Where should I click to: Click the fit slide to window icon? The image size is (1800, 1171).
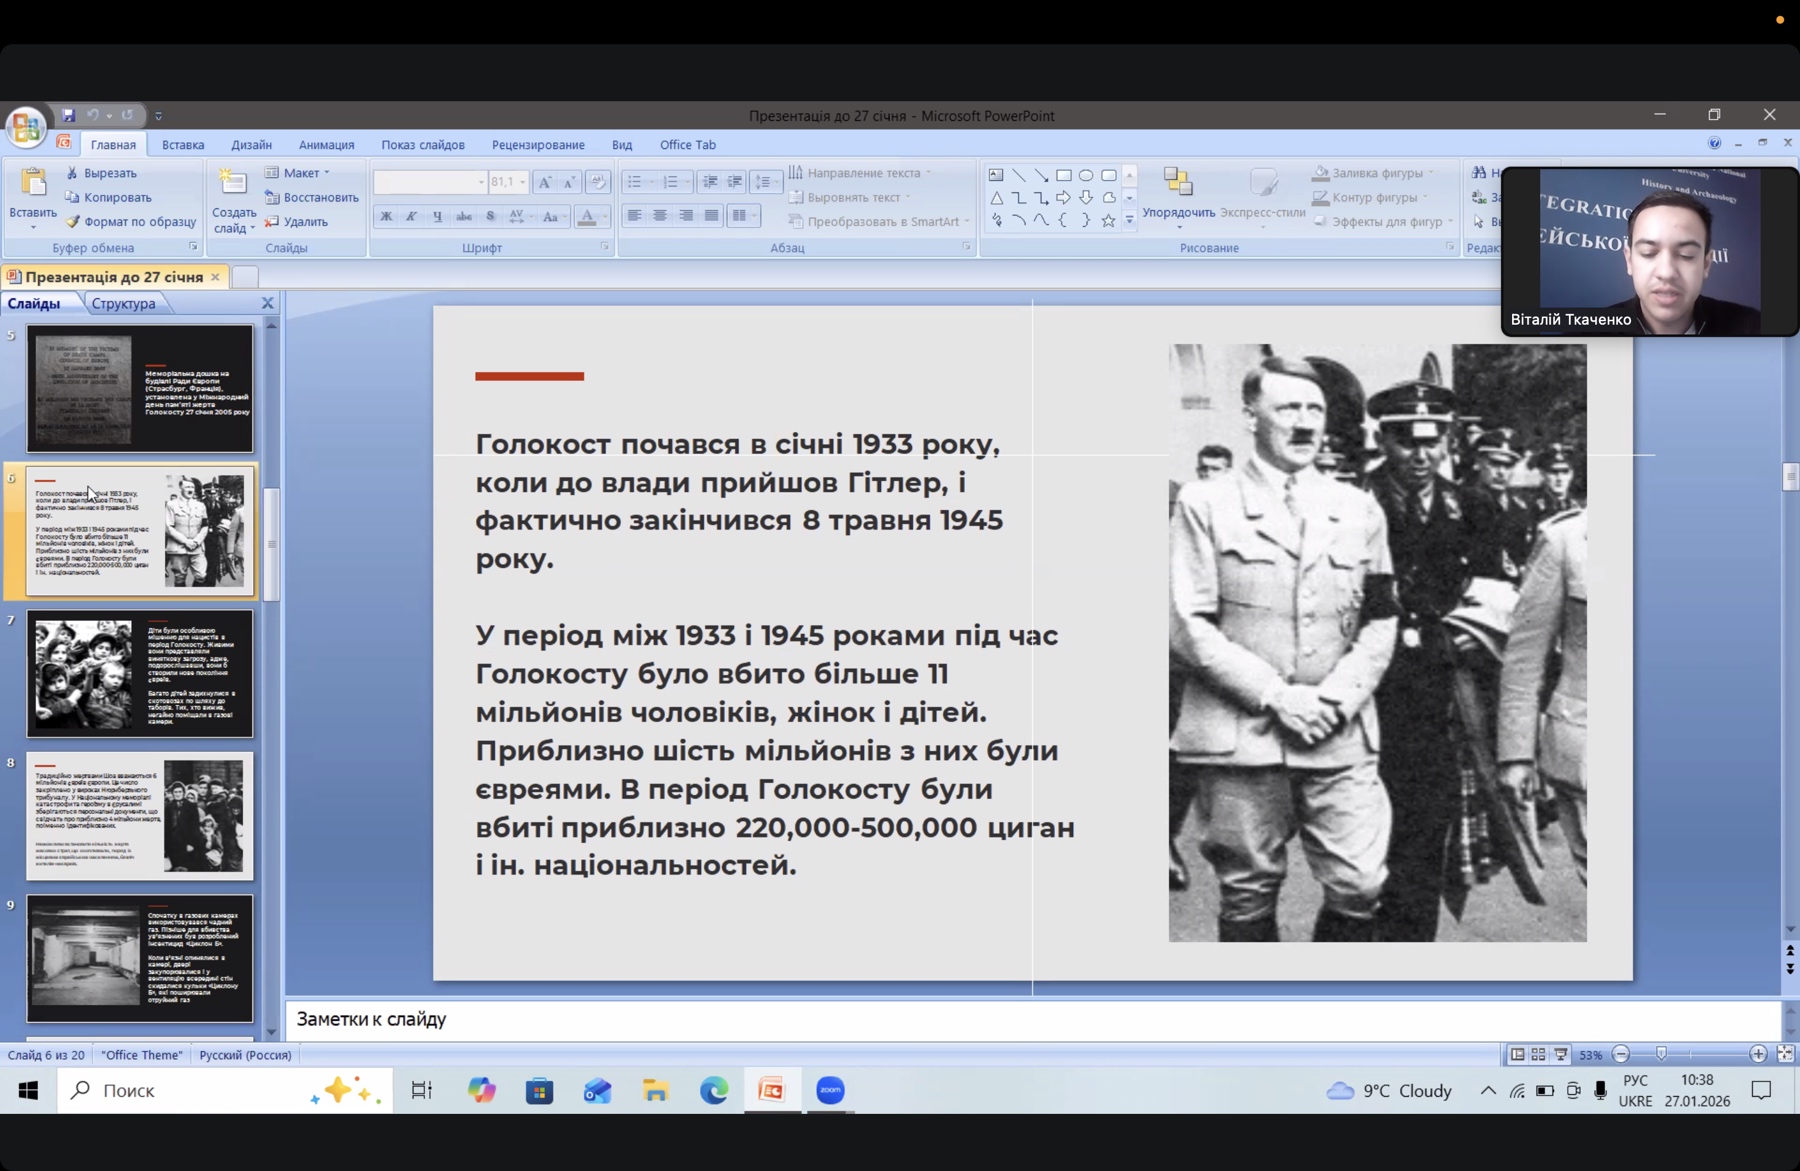[1785, 1054]
